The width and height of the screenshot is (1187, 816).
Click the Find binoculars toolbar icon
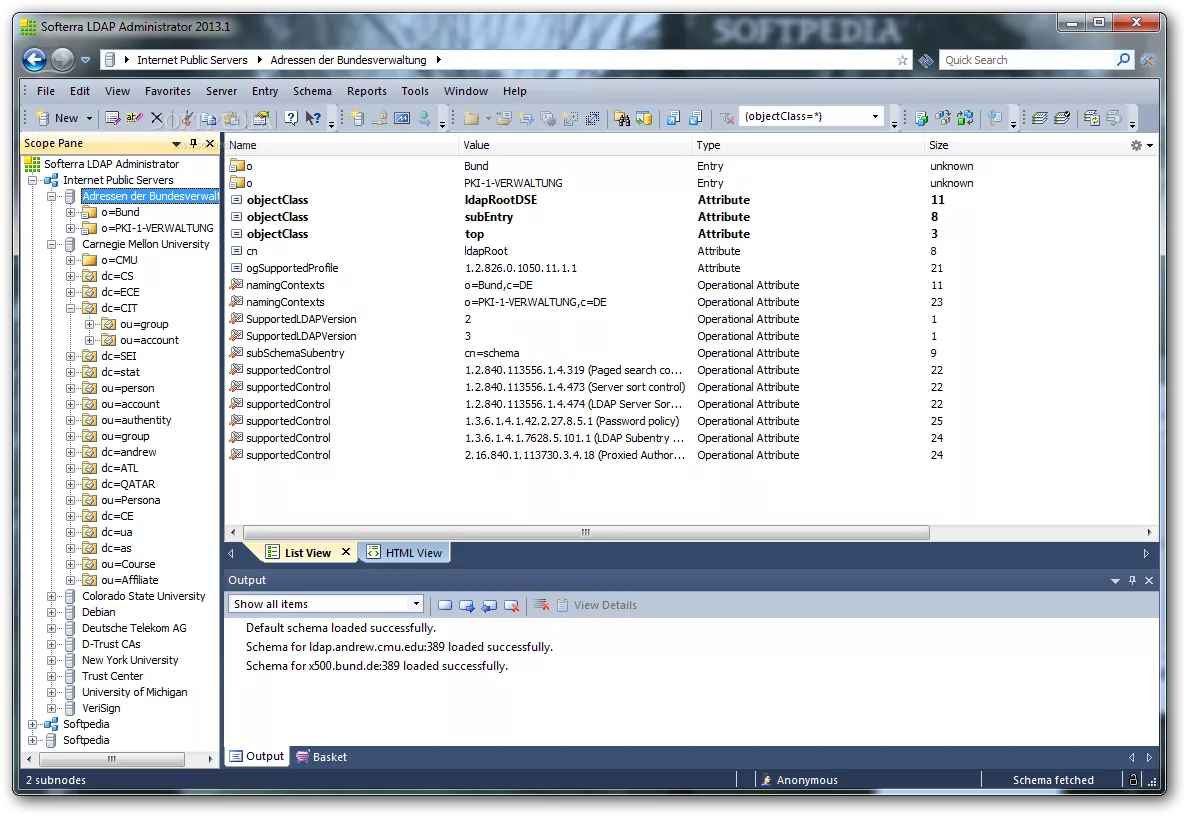[622, 118]
